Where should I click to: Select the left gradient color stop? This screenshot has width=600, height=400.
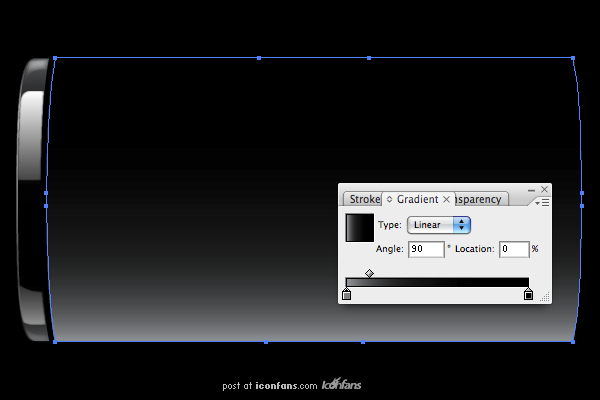(x=347, y=295)
